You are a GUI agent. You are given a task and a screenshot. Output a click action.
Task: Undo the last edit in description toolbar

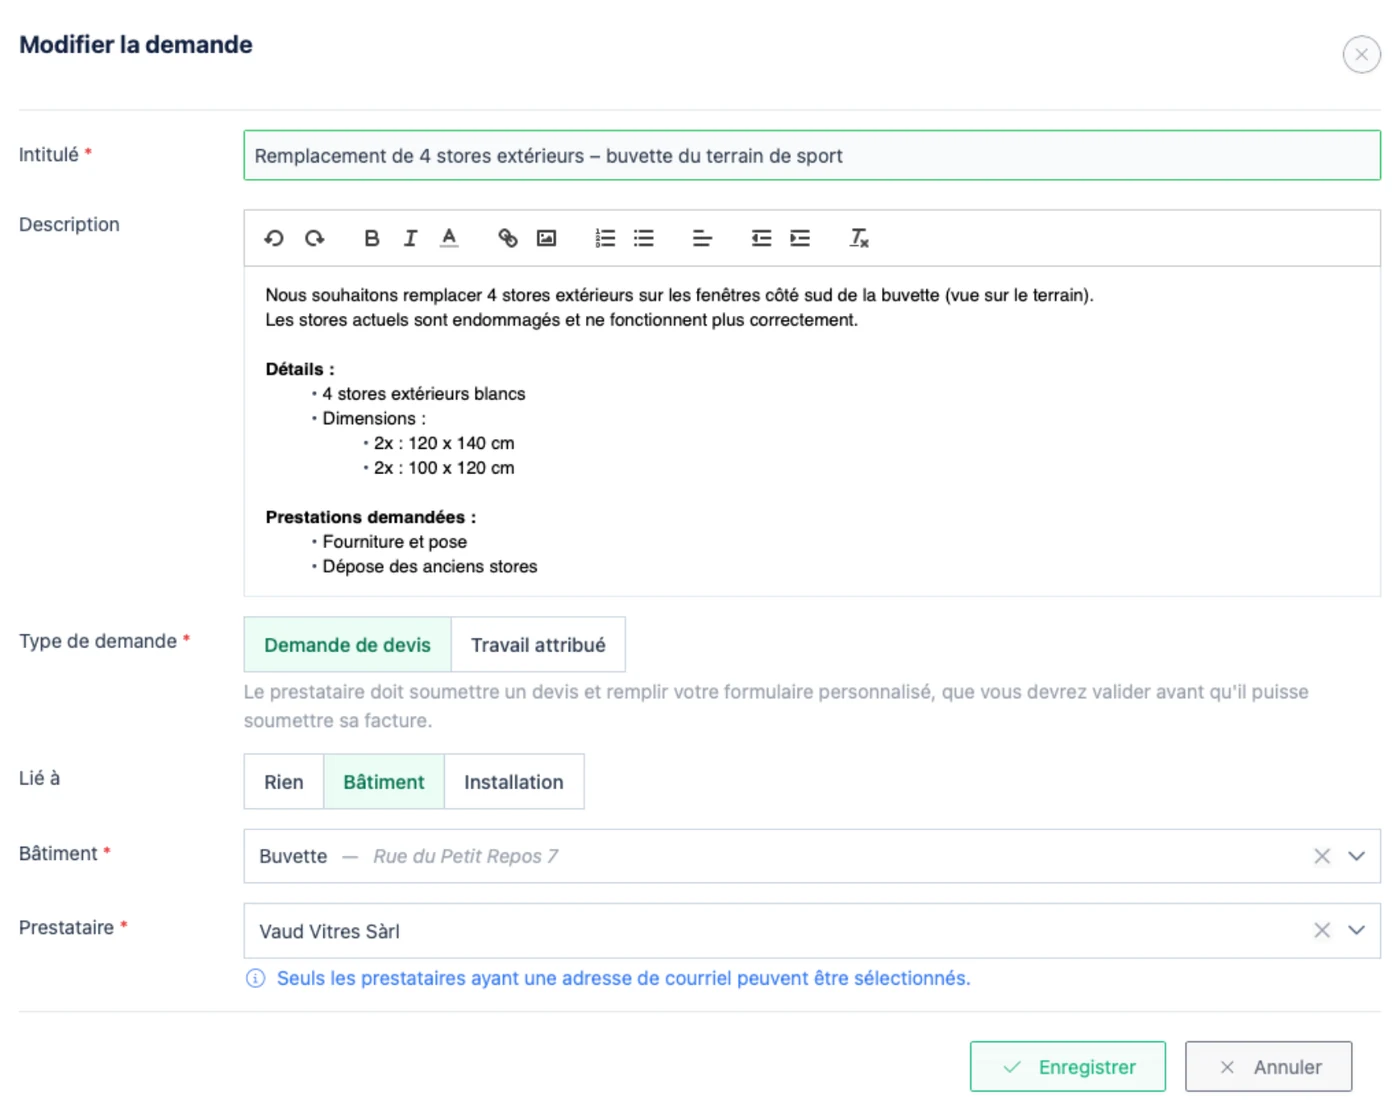pos(274,238)
